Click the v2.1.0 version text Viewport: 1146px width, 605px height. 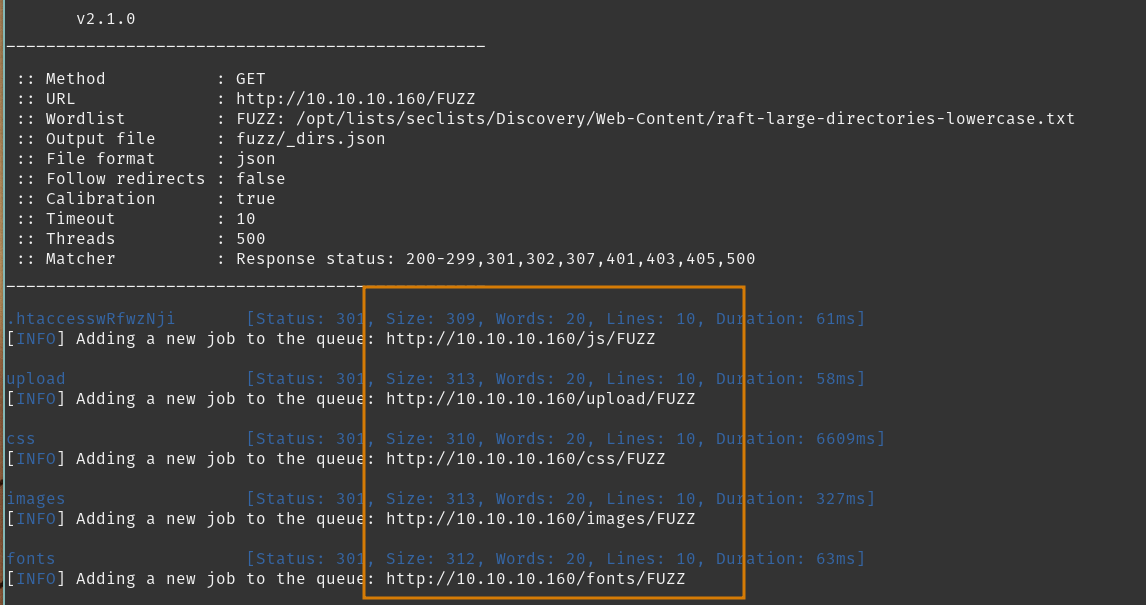(x=106, y=19)
